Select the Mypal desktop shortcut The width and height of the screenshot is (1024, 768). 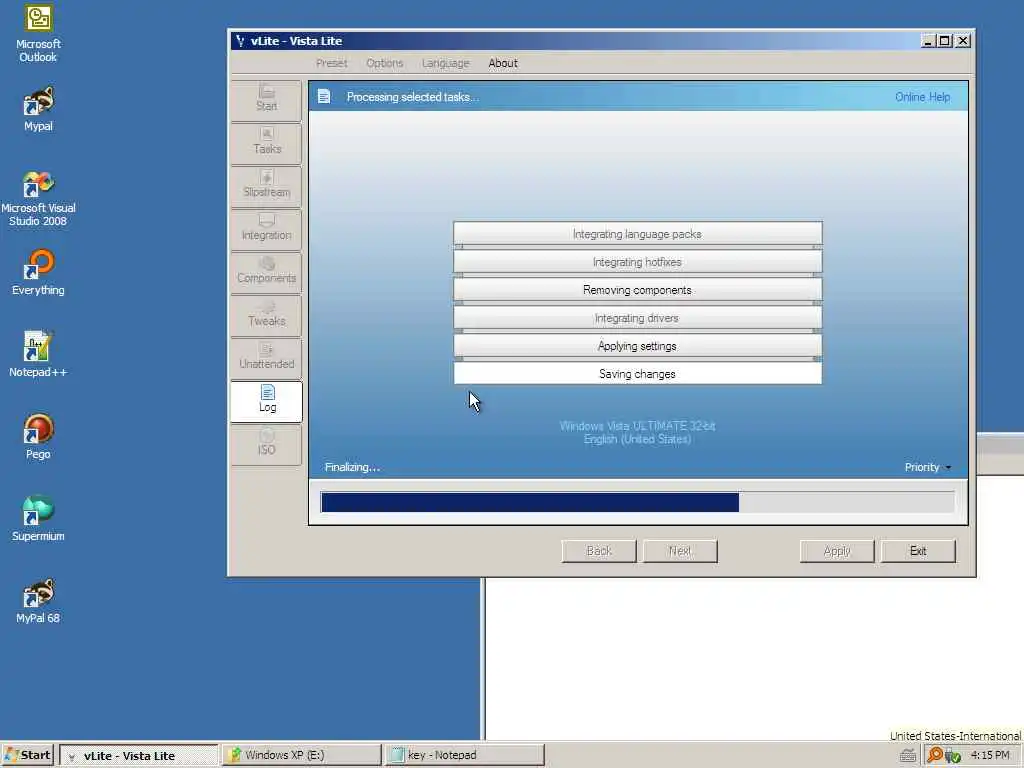click(x=38, y=109)
